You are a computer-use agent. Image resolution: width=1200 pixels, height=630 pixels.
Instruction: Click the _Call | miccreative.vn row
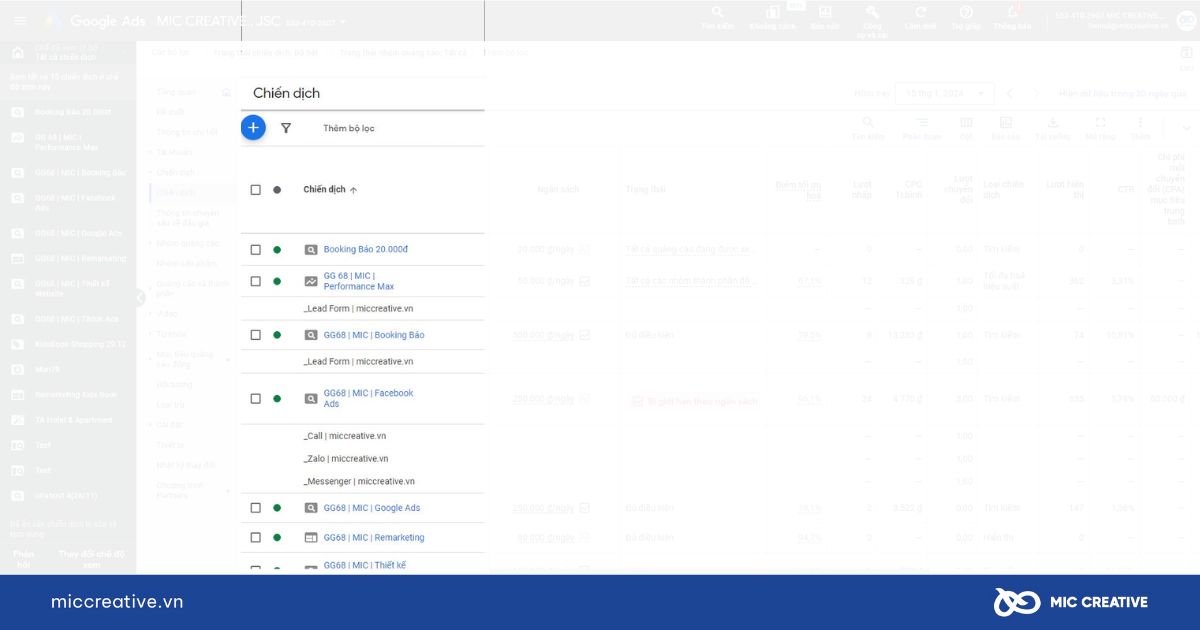point(345,436)
